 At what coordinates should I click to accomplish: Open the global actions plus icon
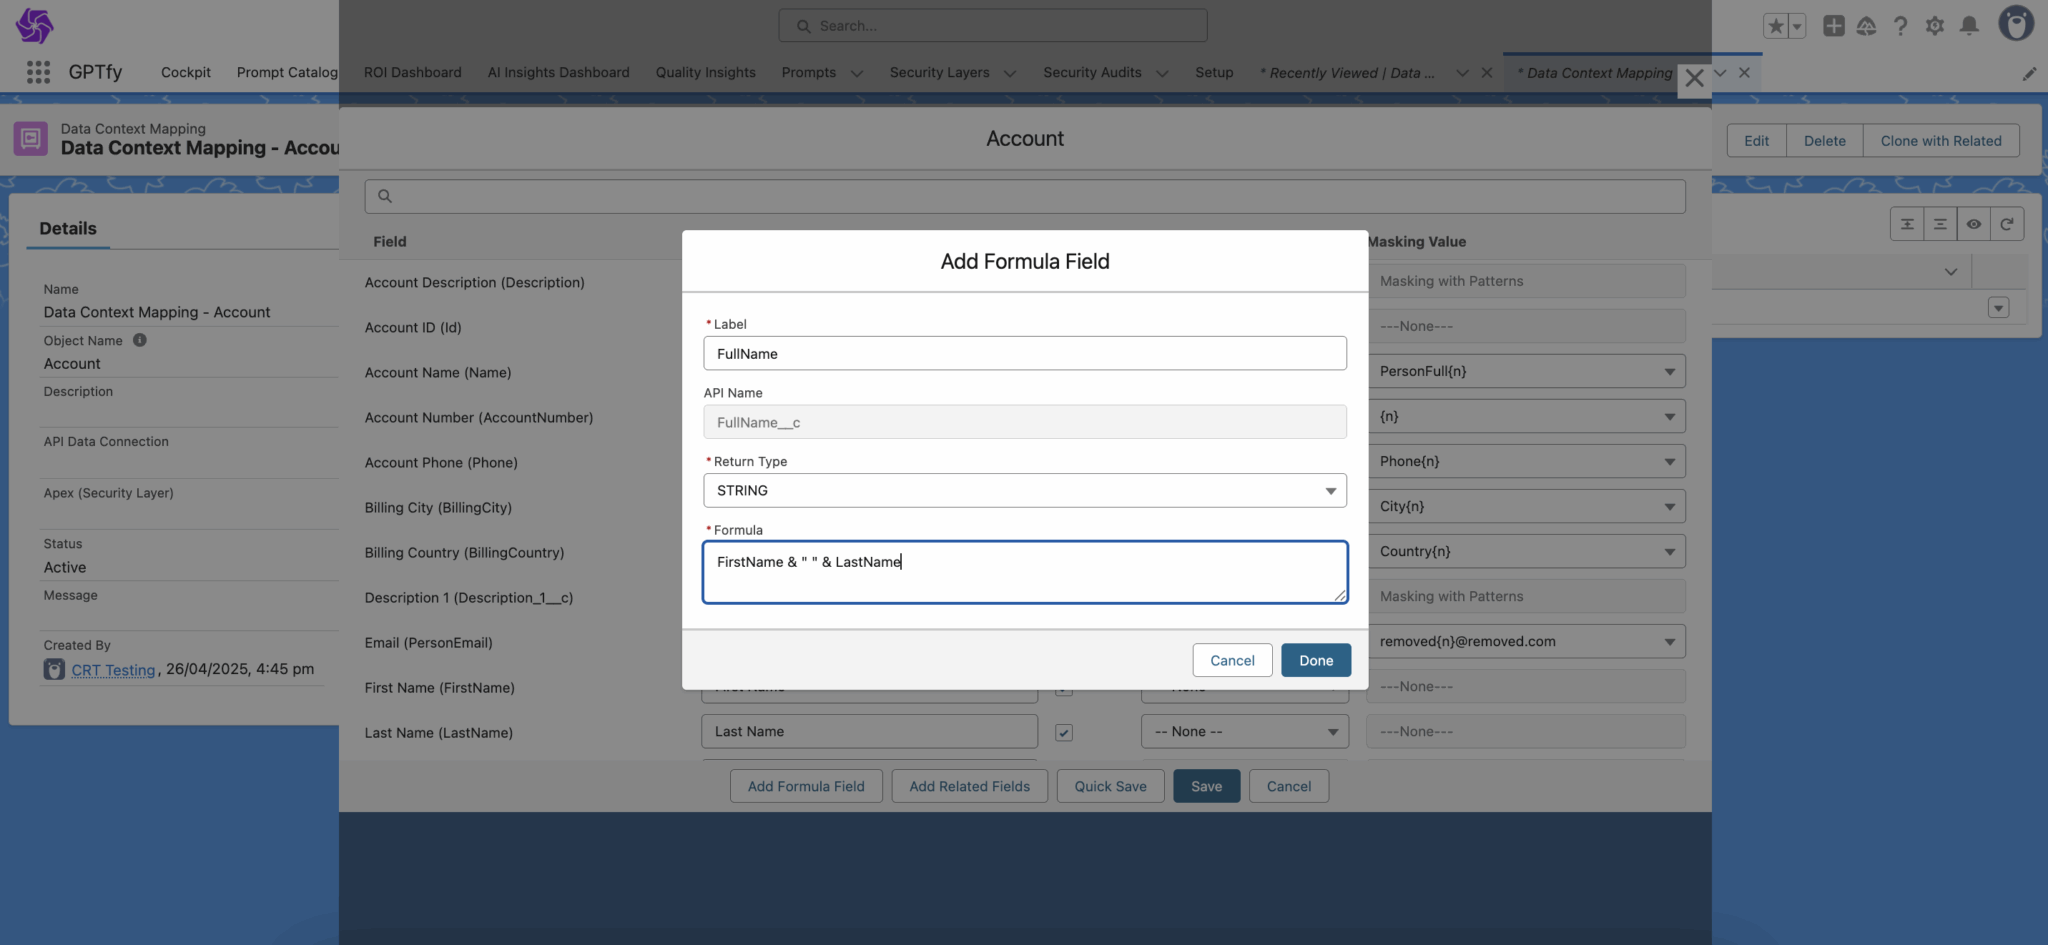point(1833,26)
